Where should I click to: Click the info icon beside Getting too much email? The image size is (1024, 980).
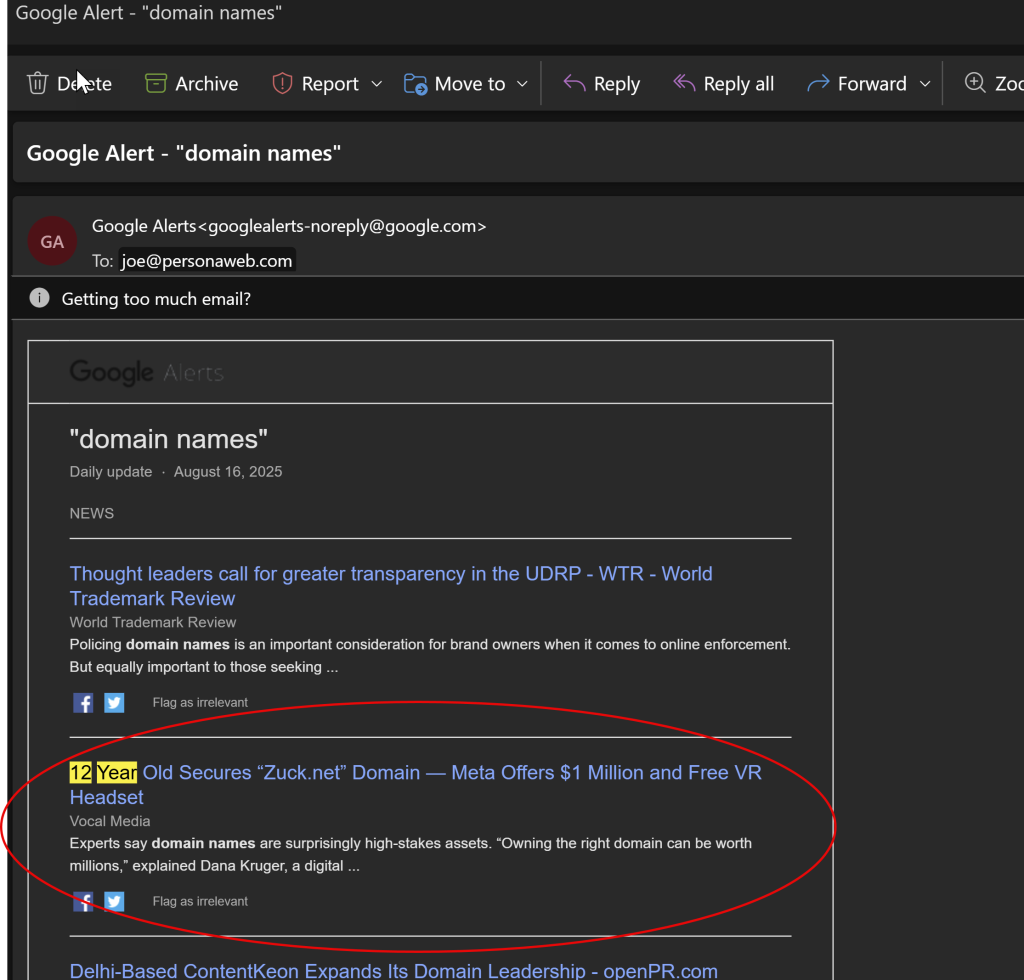39,298
